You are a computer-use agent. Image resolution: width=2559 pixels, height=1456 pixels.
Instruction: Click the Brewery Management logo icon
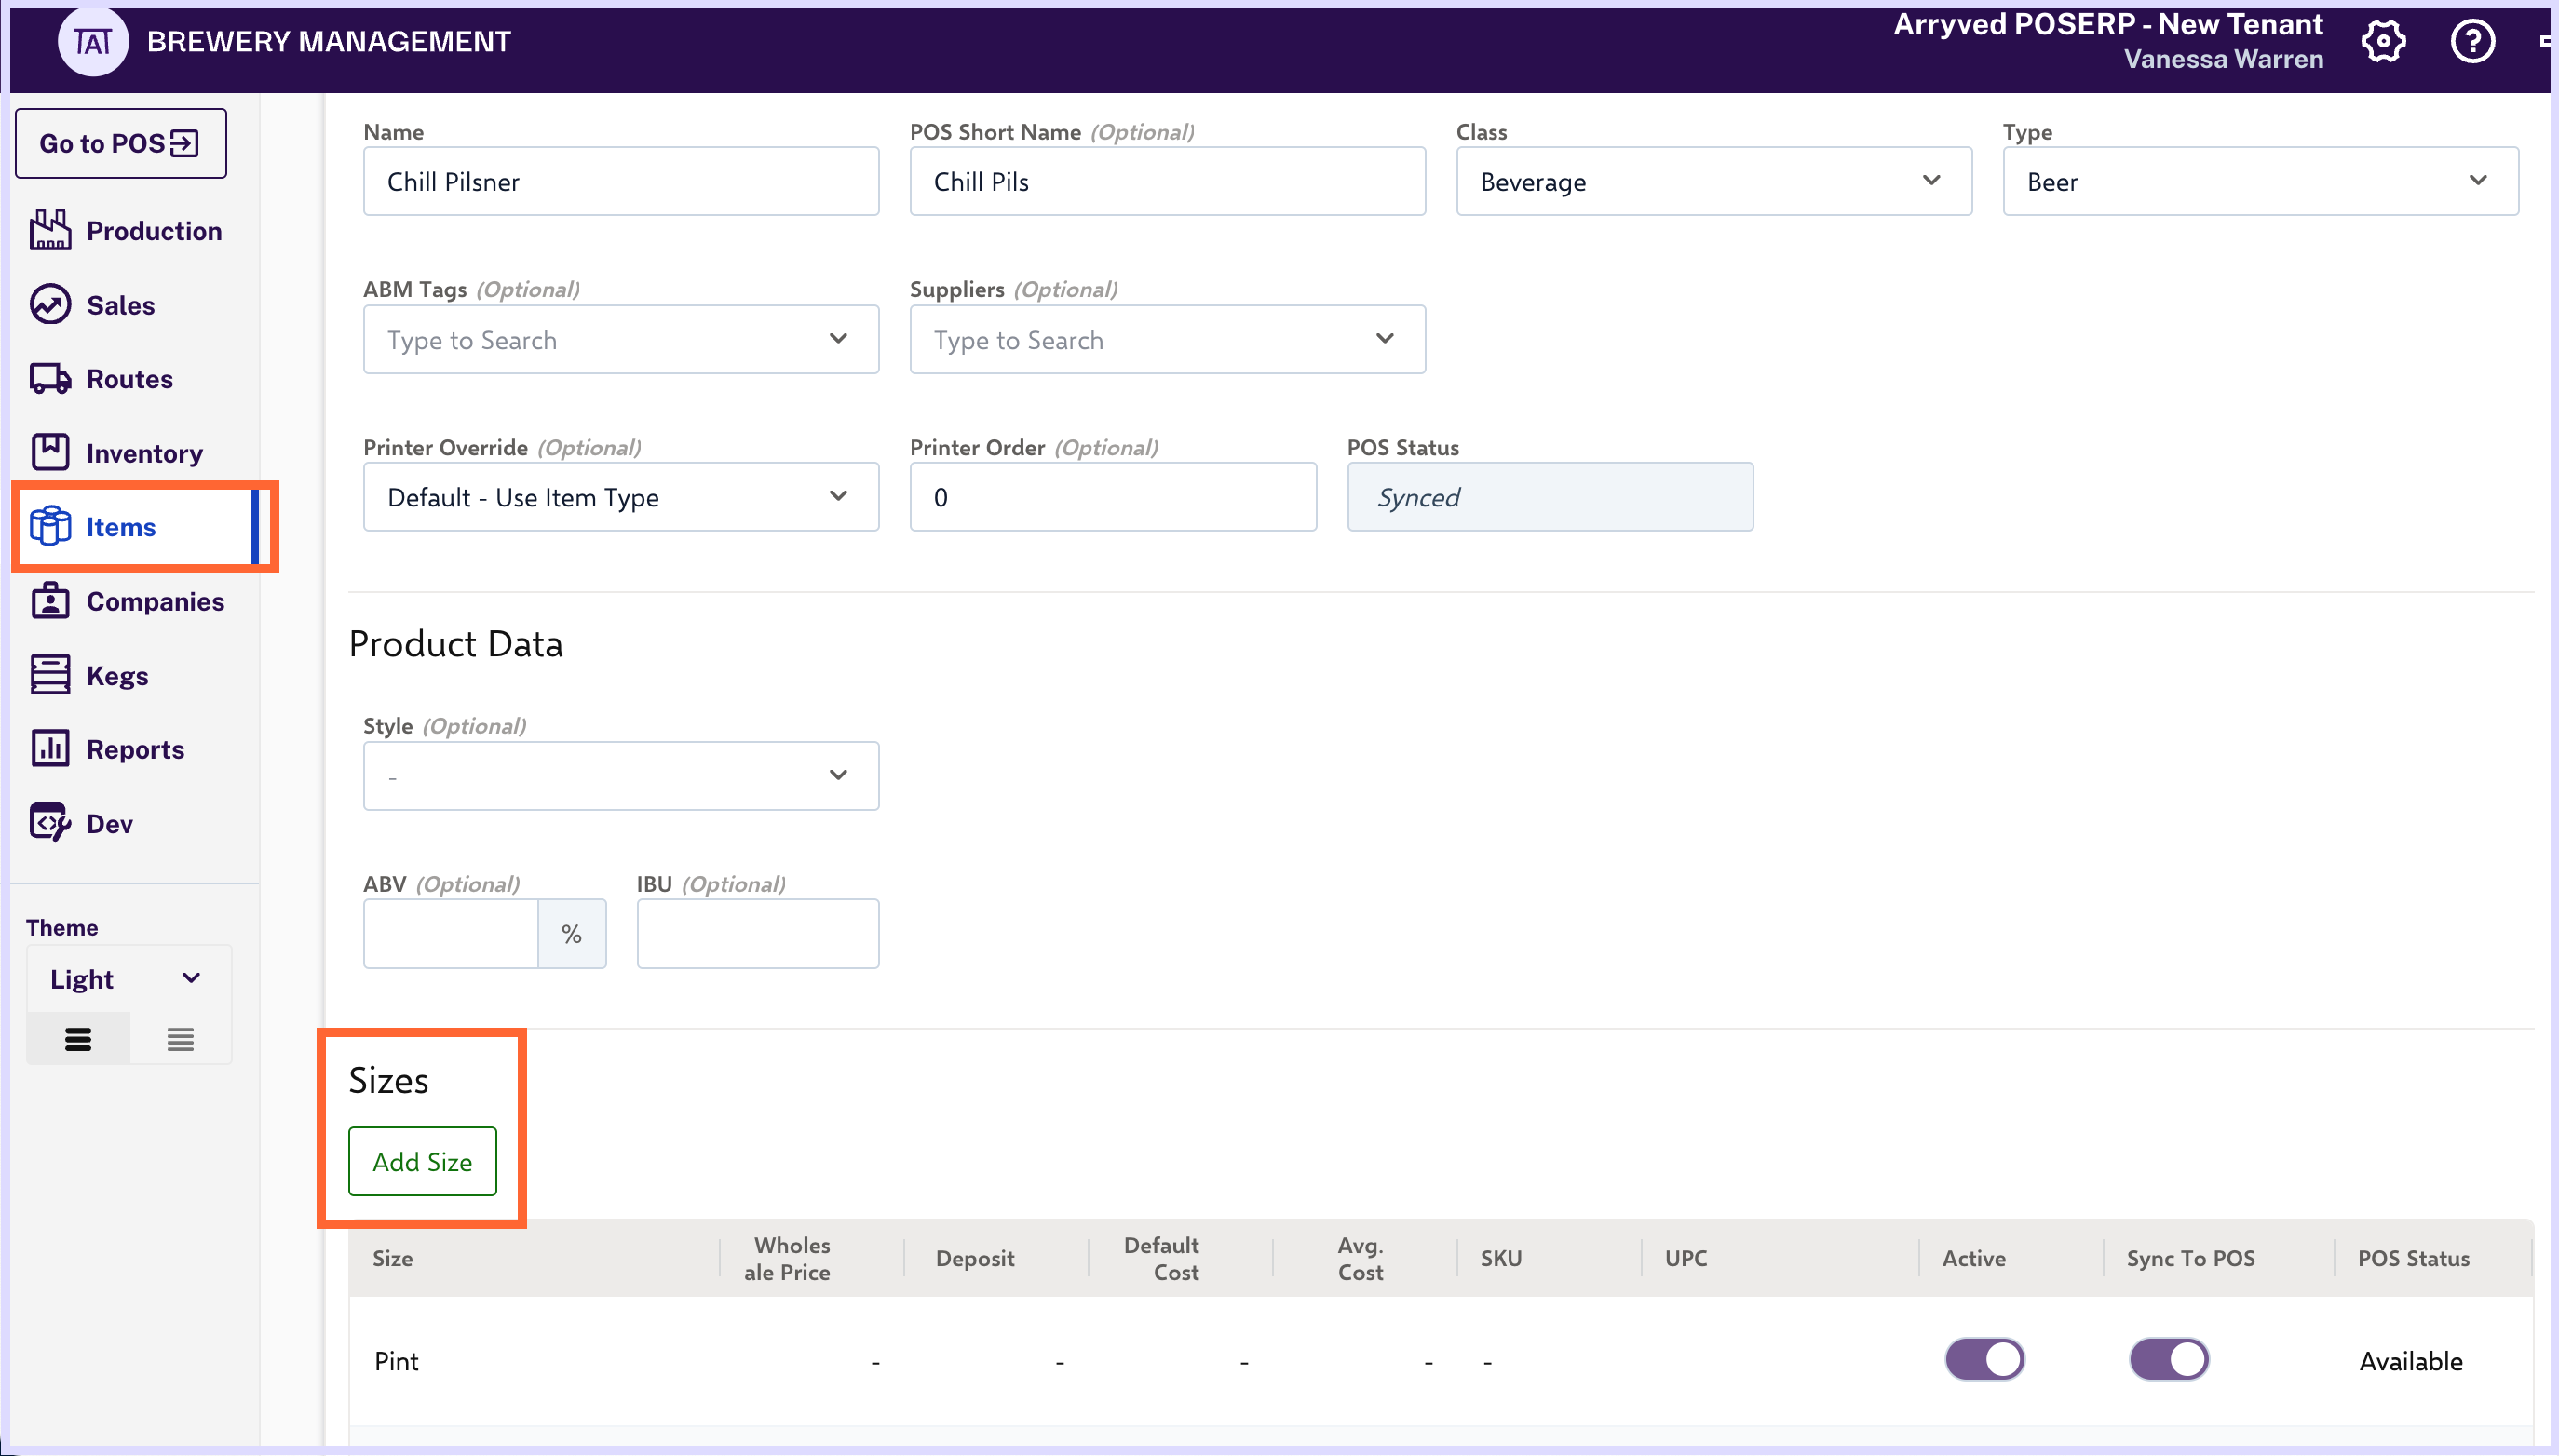[x=93, y=41]
